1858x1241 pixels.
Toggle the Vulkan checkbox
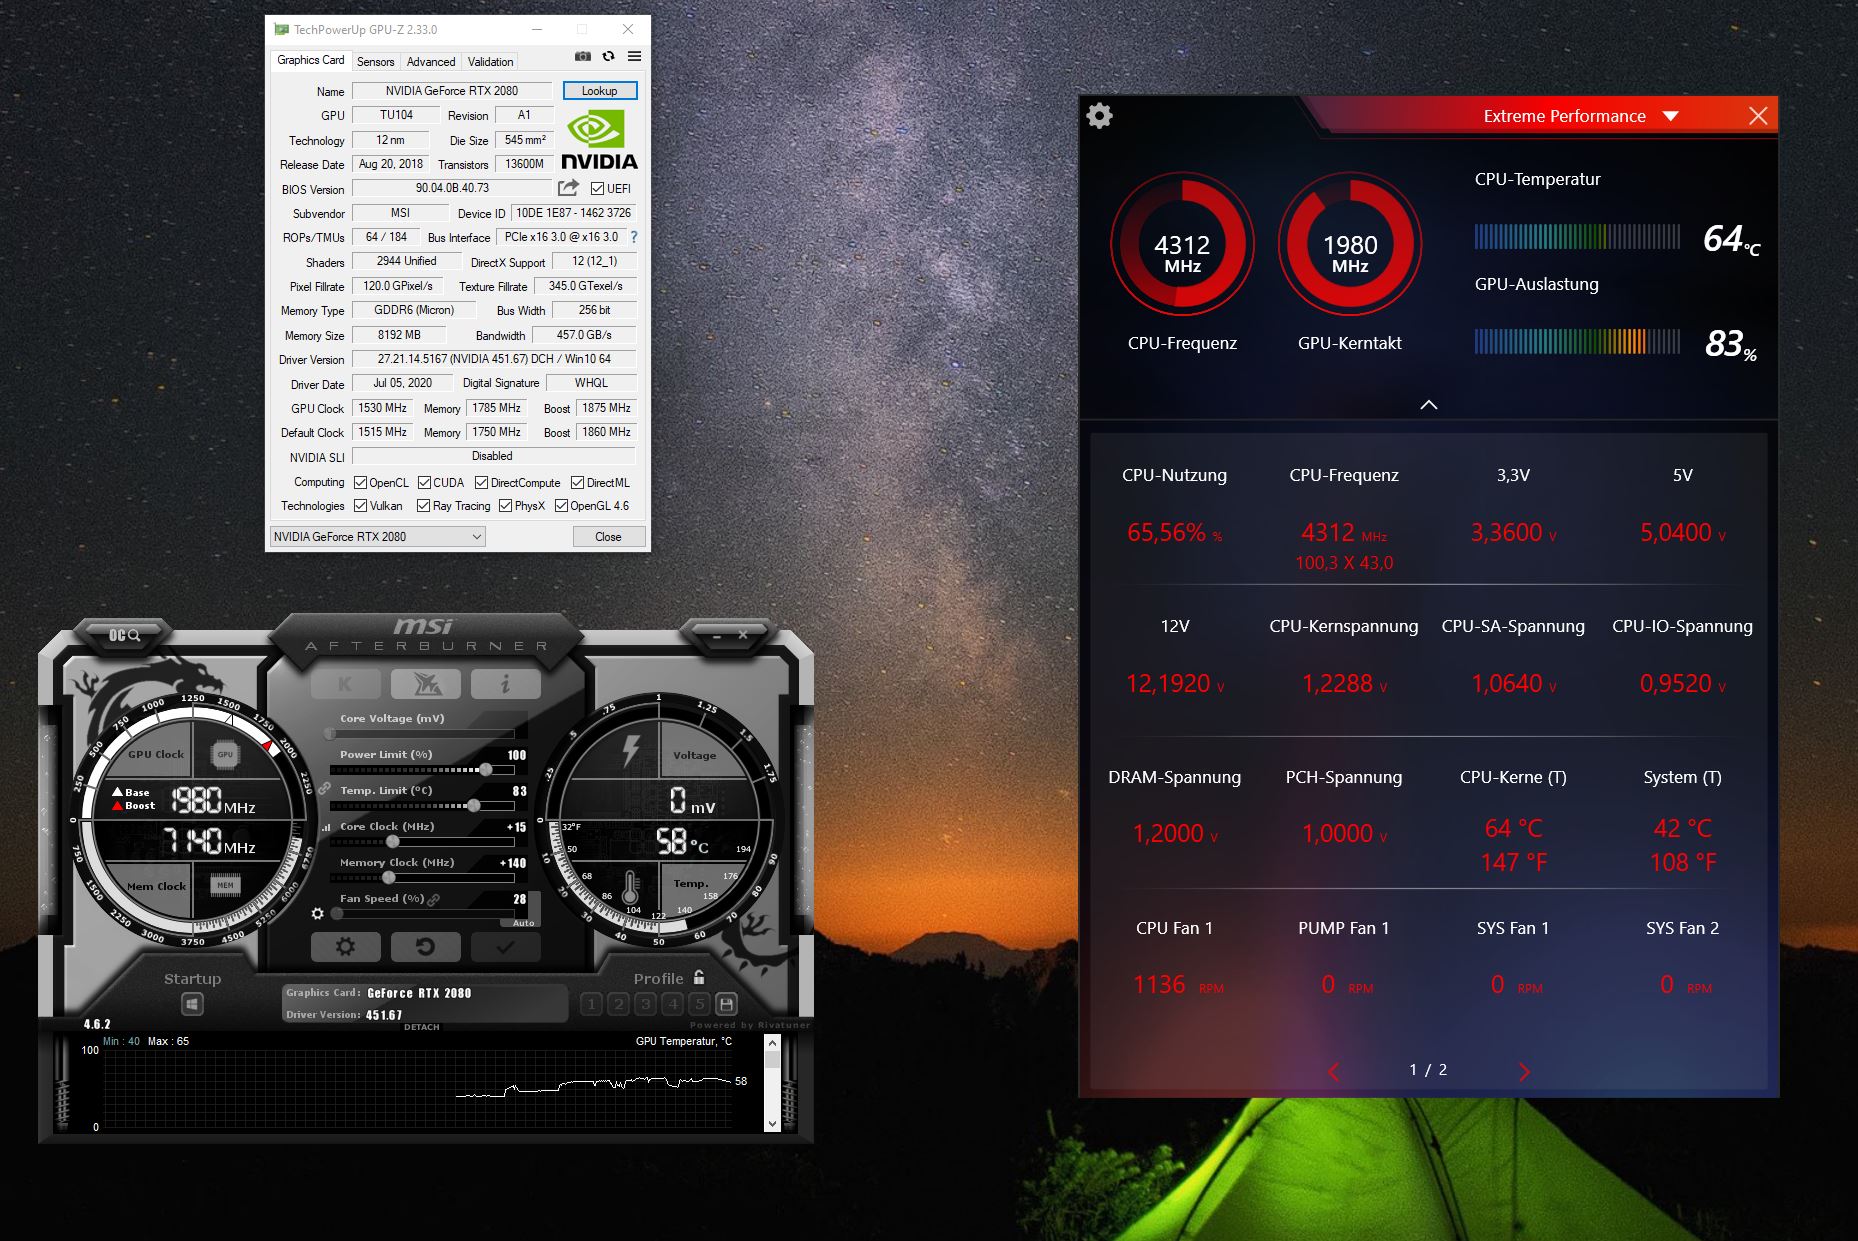point(361,506)
